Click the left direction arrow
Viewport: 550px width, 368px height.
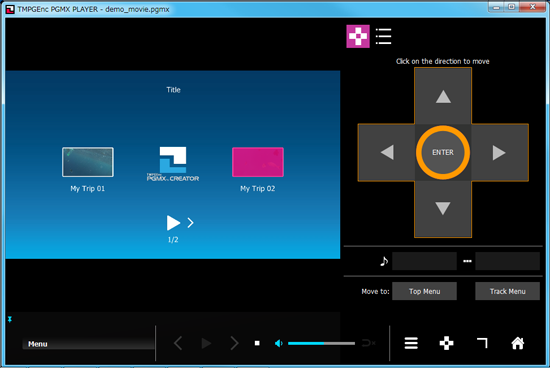(x=387, y=152)
